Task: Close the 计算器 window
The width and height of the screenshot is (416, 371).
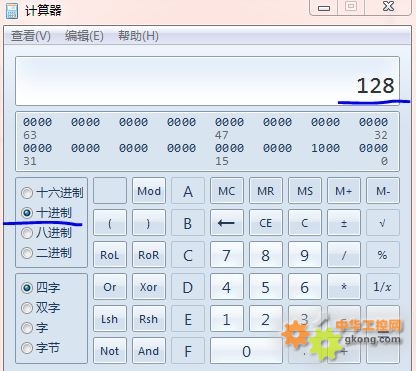Action: (x=388, y=7)
